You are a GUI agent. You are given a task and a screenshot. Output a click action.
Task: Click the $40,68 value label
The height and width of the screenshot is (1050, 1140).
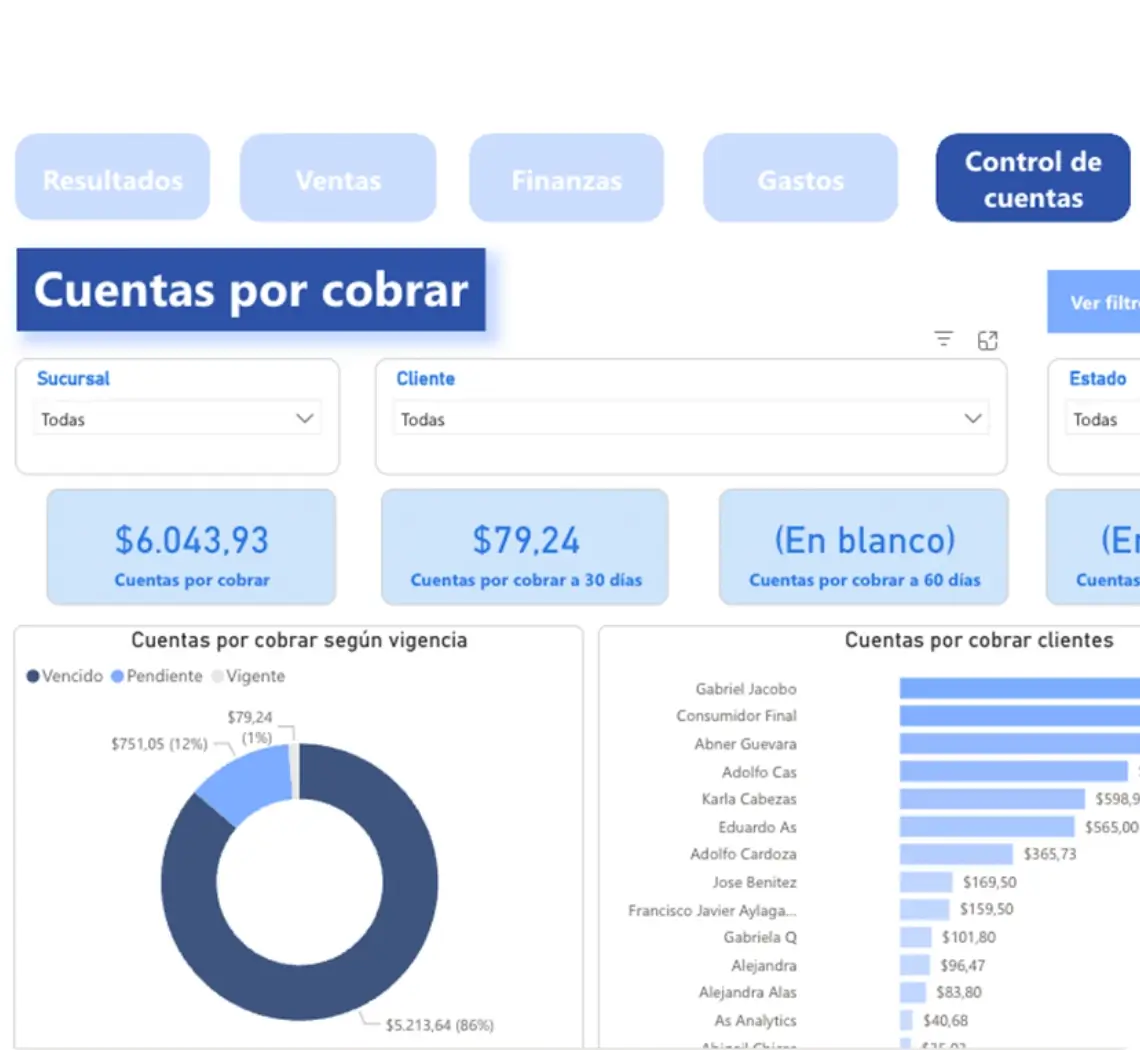945,1021
